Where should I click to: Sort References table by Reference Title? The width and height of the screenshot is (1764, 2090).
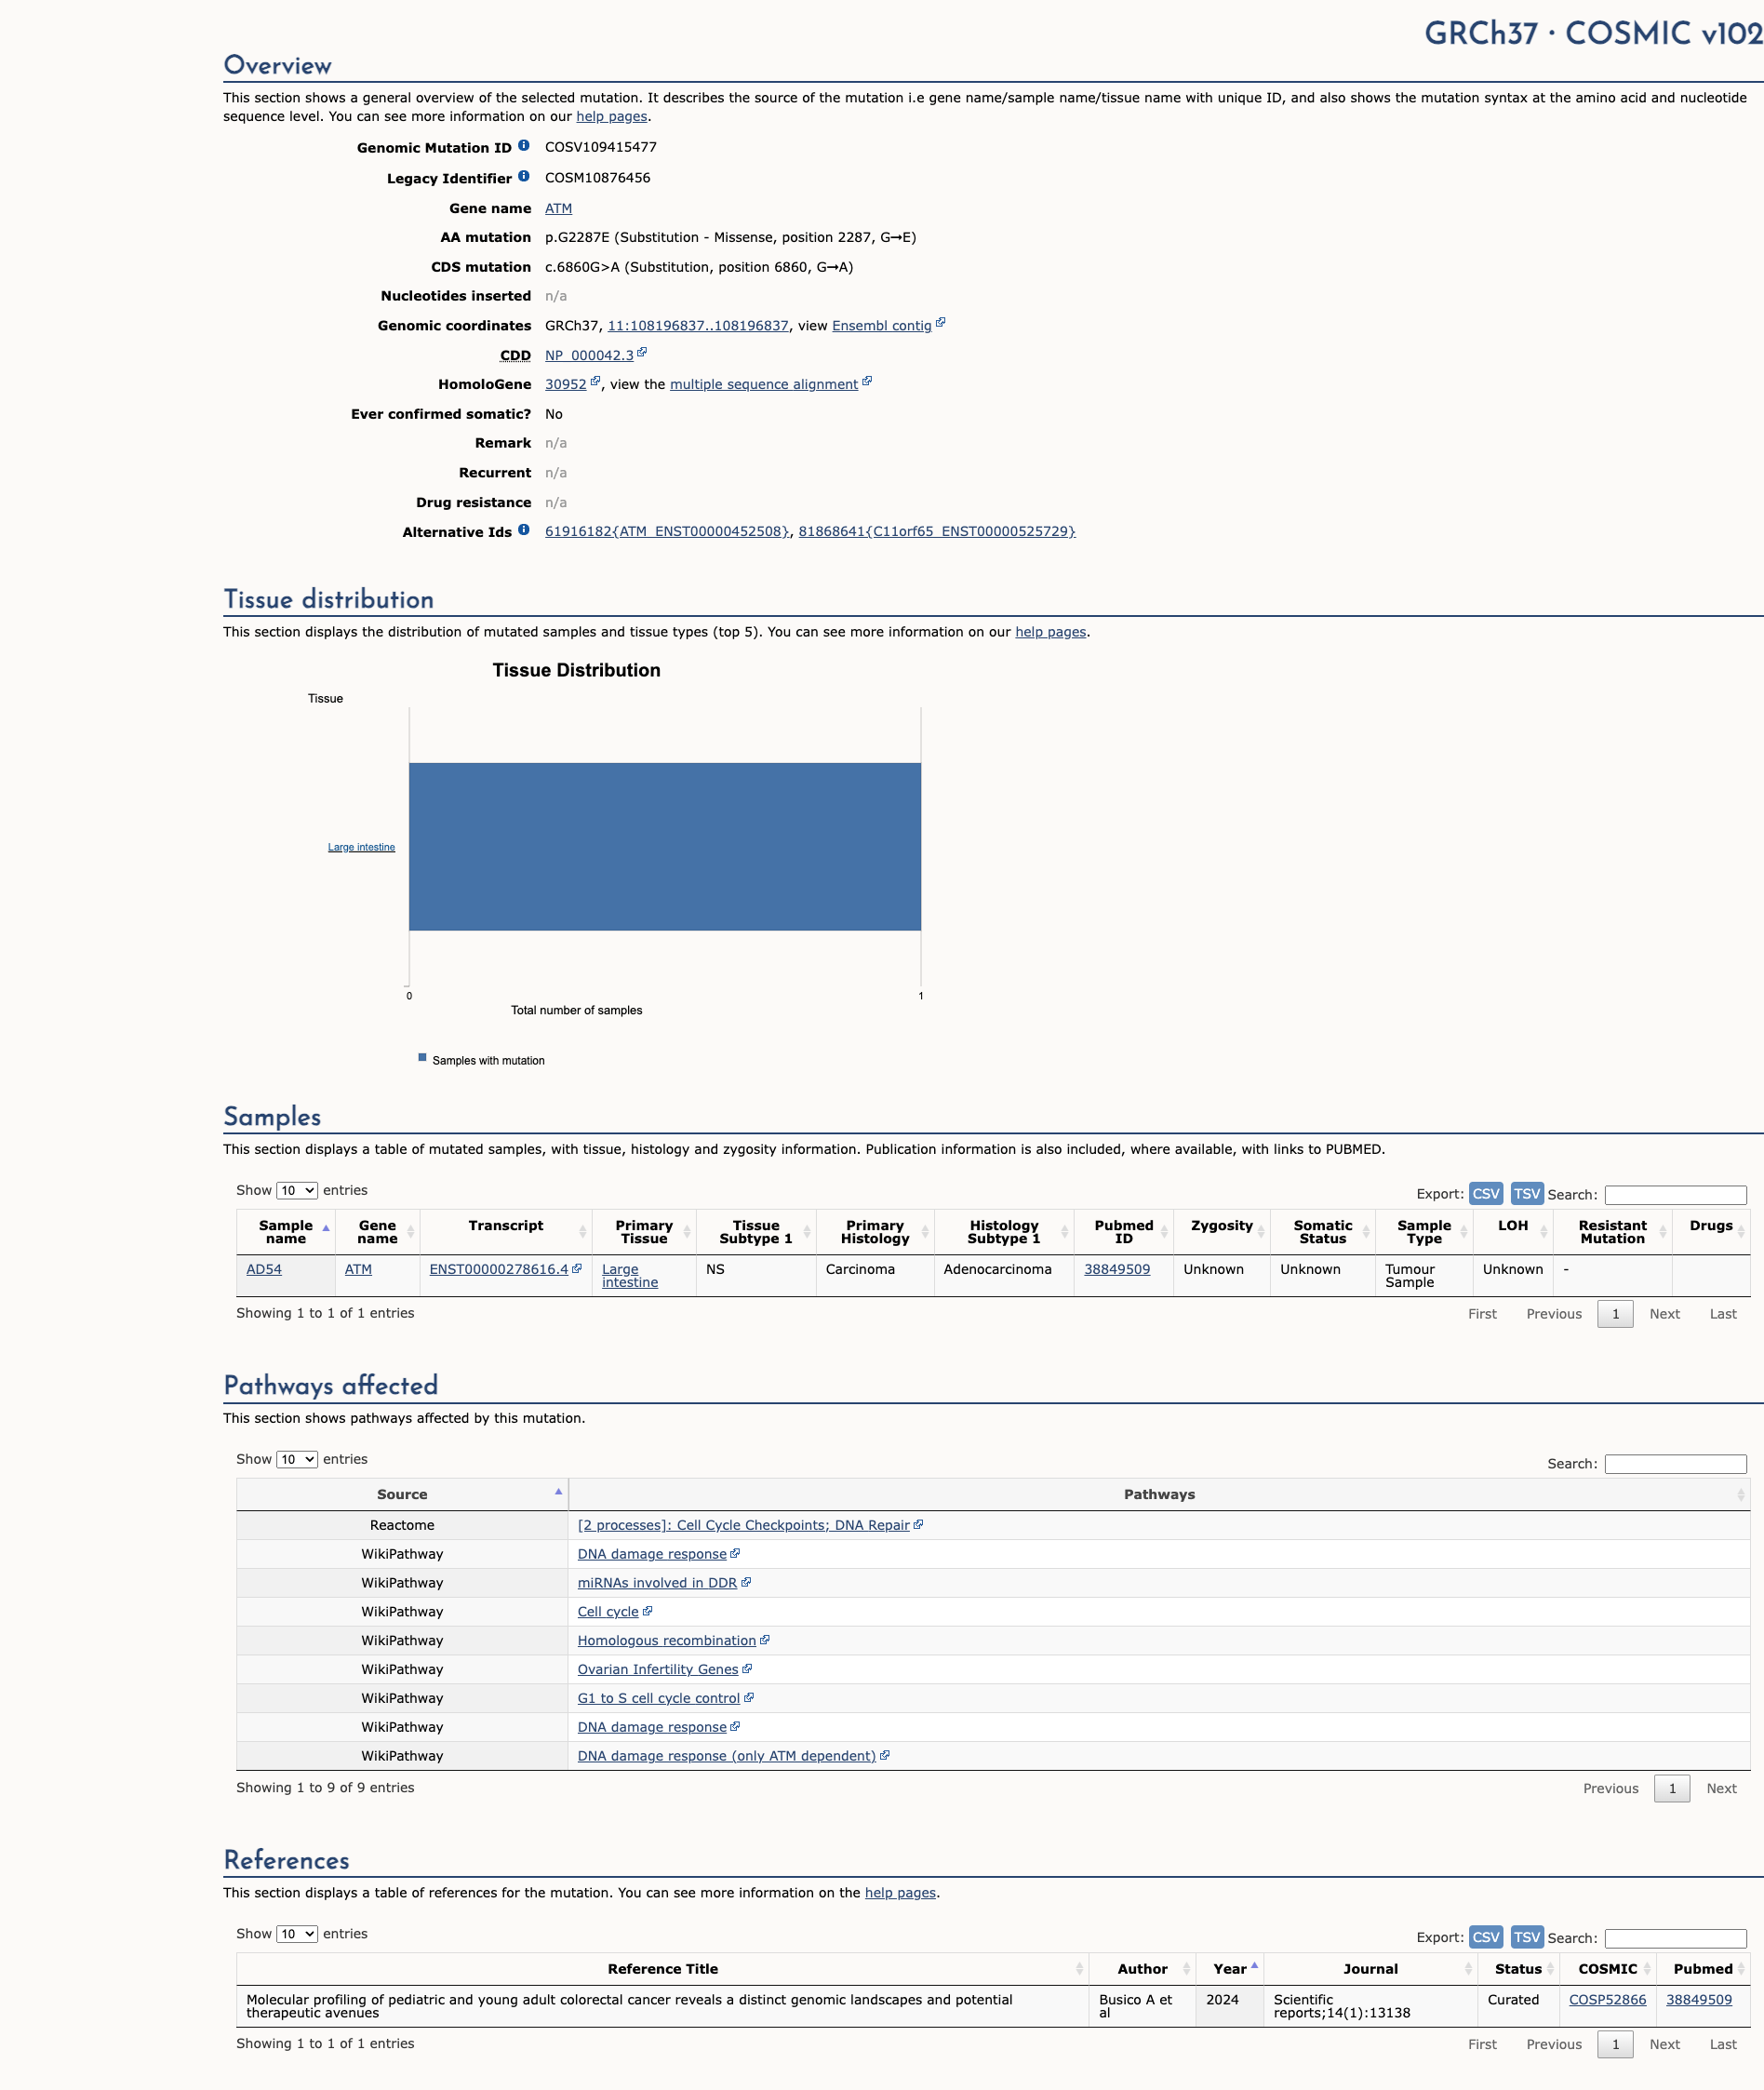pos(662,1969)
